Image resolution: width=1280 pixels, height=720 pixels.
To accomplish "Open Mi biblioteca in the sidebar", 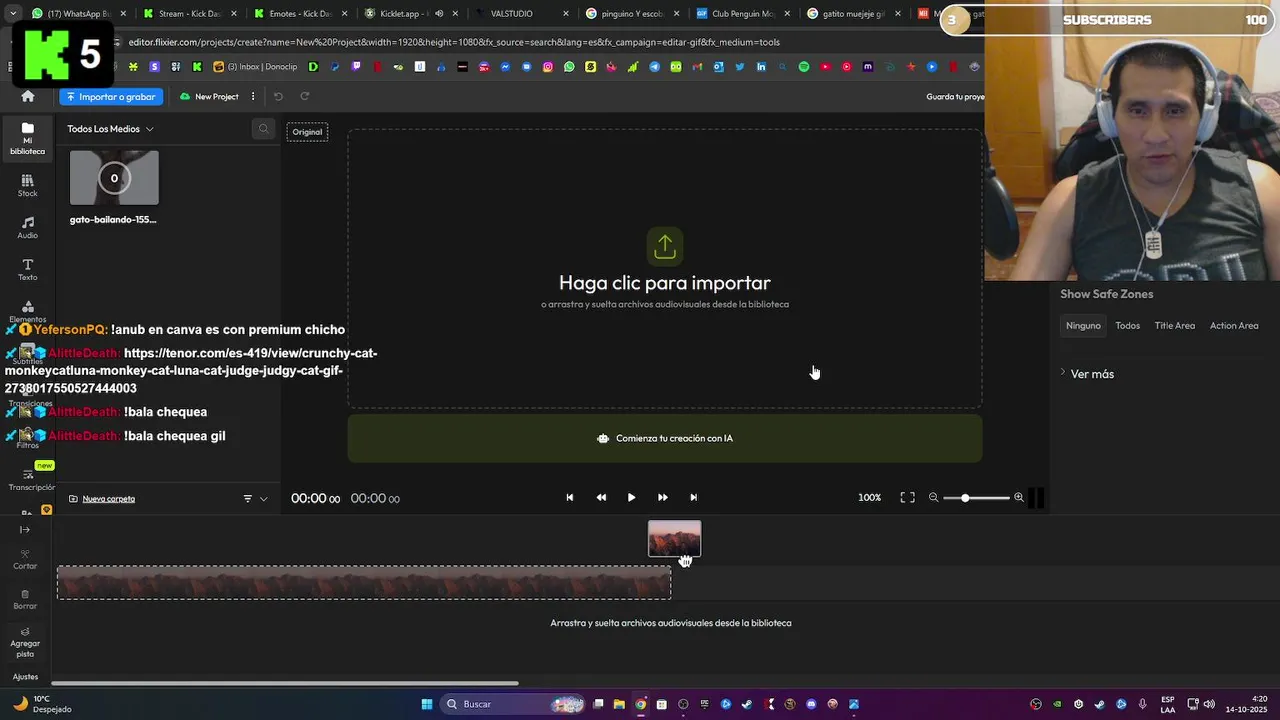I will pos(28,138).
